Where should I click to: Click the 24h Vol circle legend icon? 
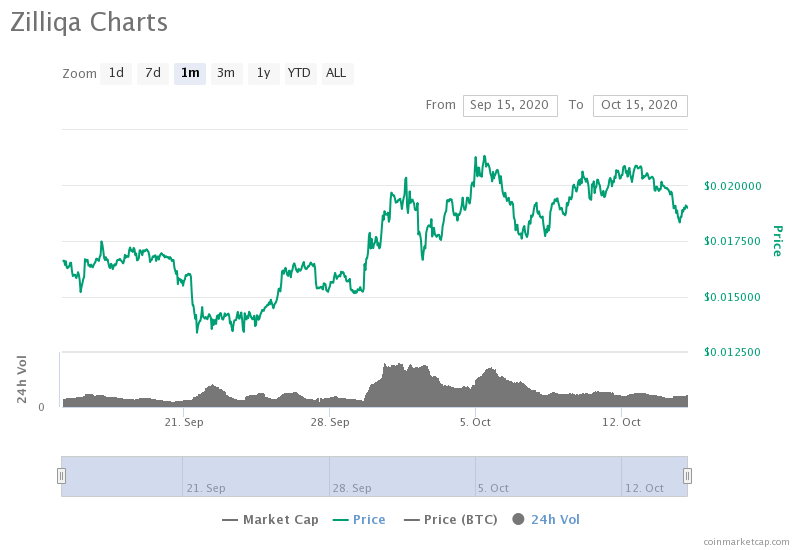(518, 519)
